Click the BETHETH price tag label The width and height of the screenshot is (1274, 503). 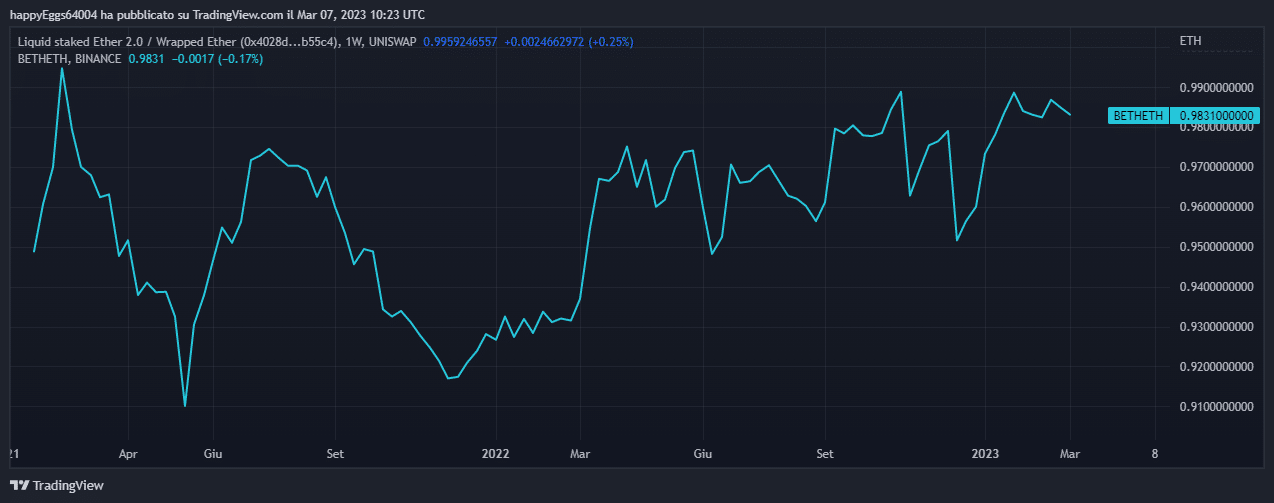(1138, 116)
